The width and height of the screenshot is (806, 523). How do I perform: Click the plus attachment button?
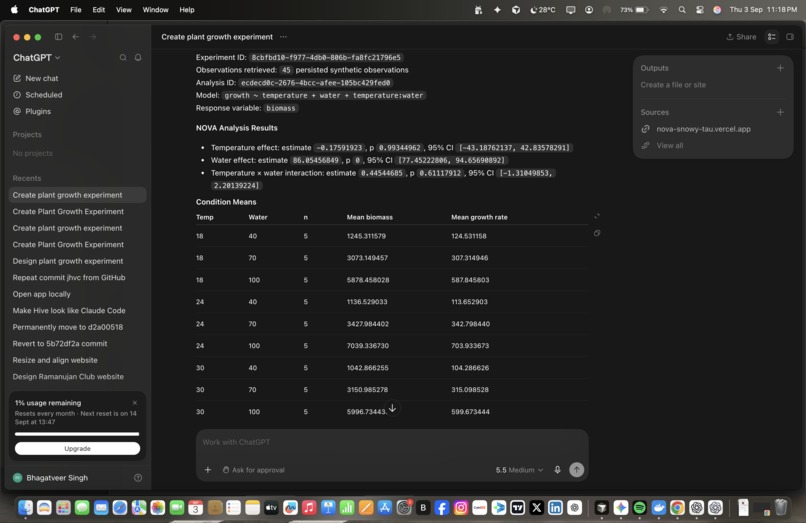(x=208, y=470)
